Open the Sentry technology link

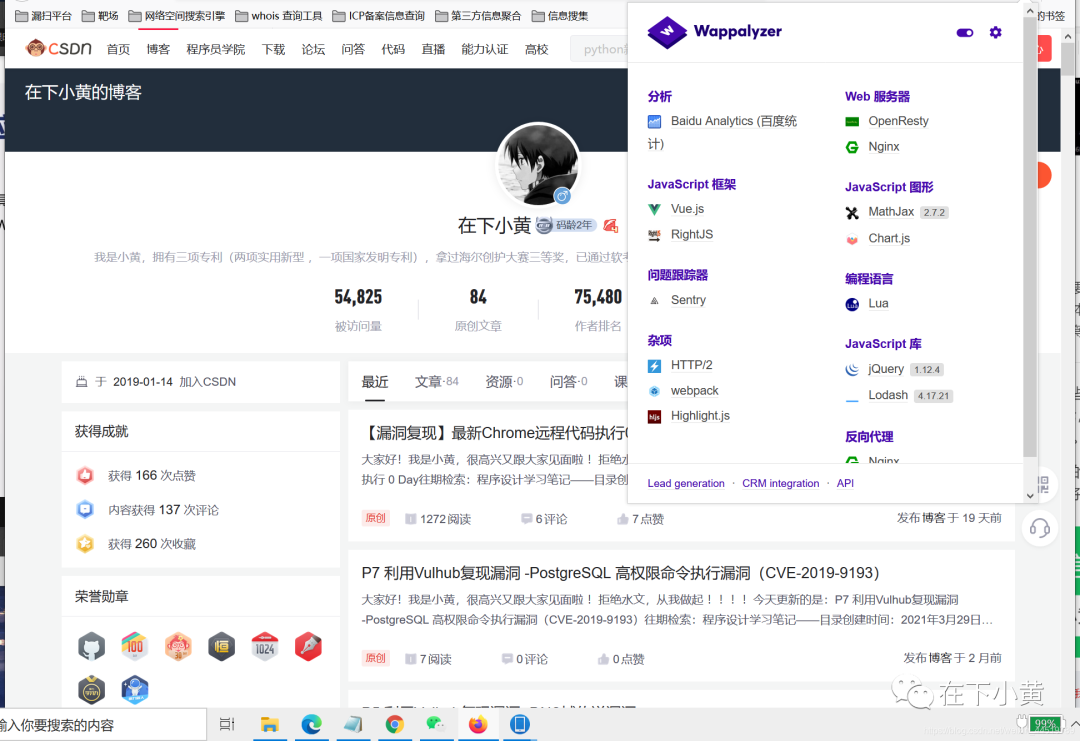(x=688, y=300)
